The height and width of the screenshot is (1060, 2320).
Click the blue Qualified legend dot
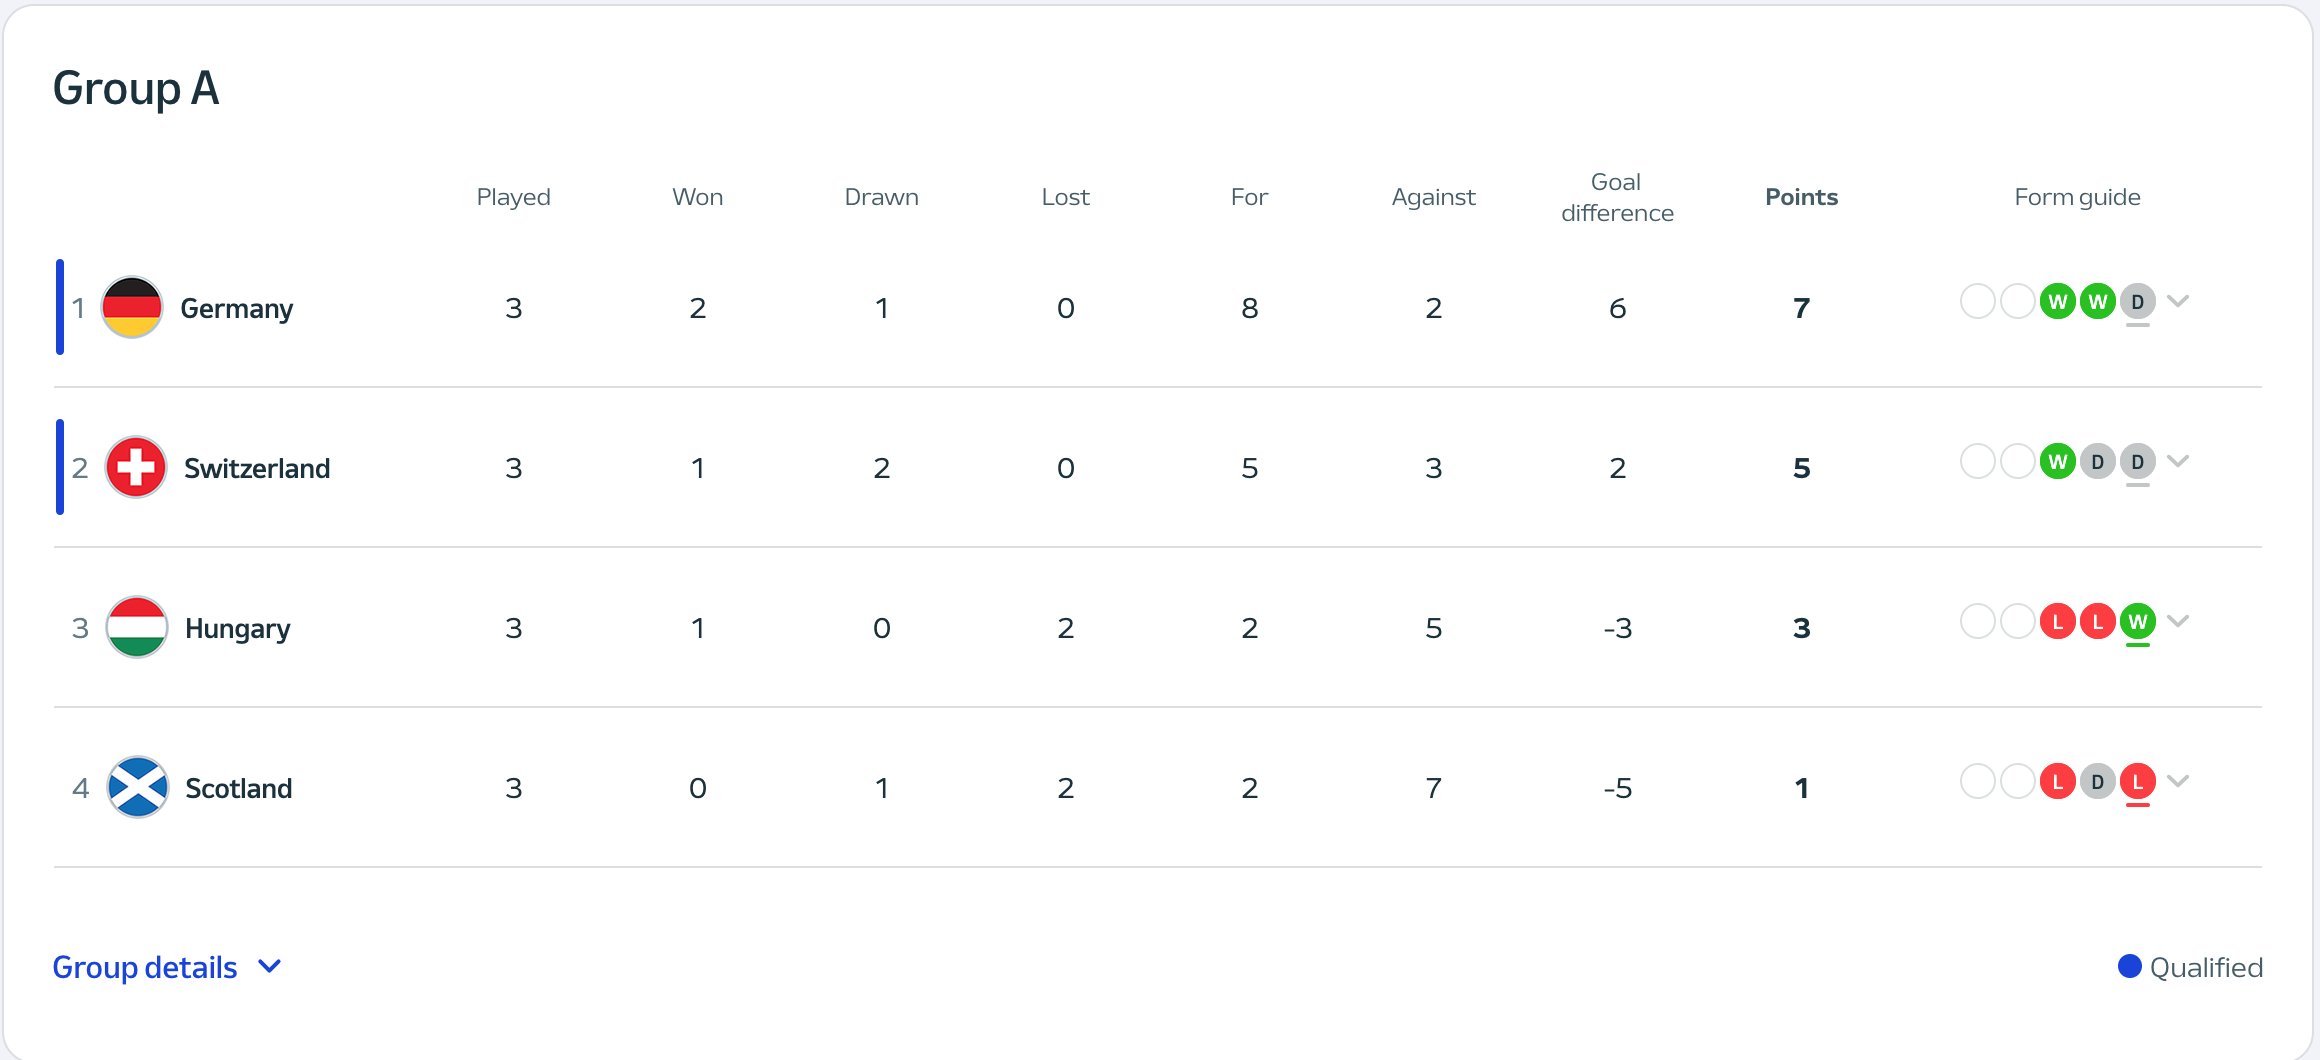(2130, 966)
